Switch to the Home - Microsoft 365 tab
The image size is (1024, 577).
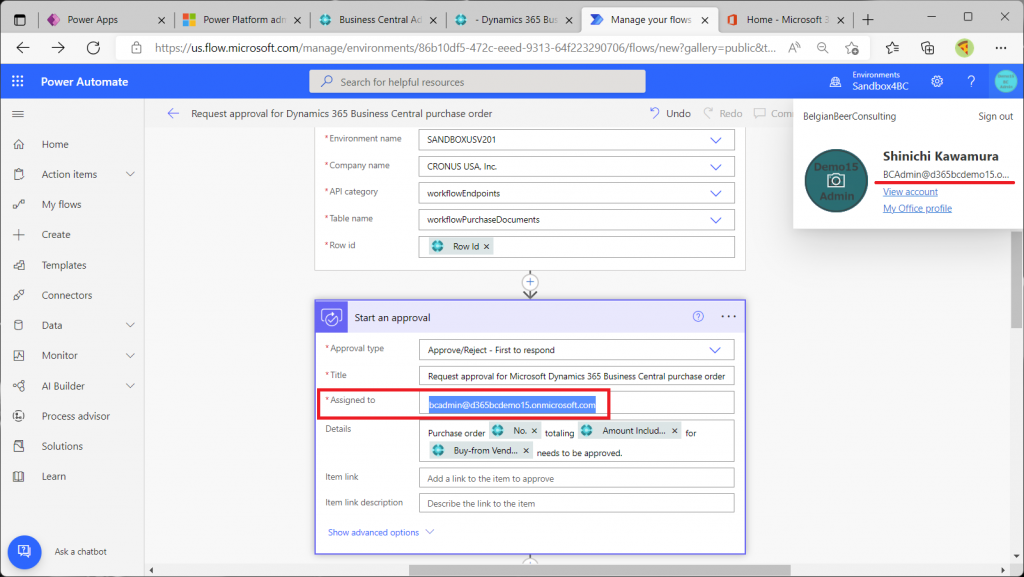(x=786, y=20)
